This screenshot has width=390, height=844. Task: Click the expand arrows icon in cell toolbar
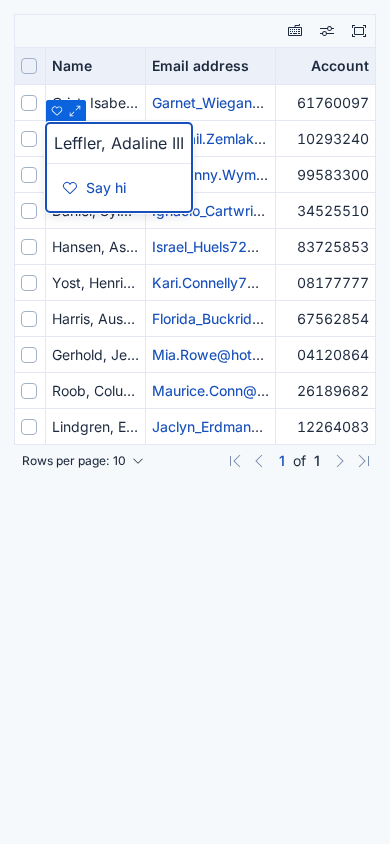coord(75,111)
